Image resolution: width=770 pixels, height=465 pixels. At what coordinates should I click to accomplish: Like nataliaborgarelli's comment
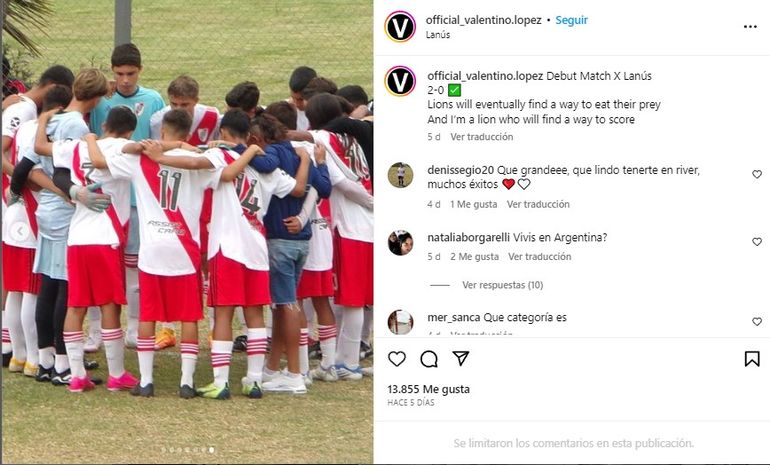(757, 242)
